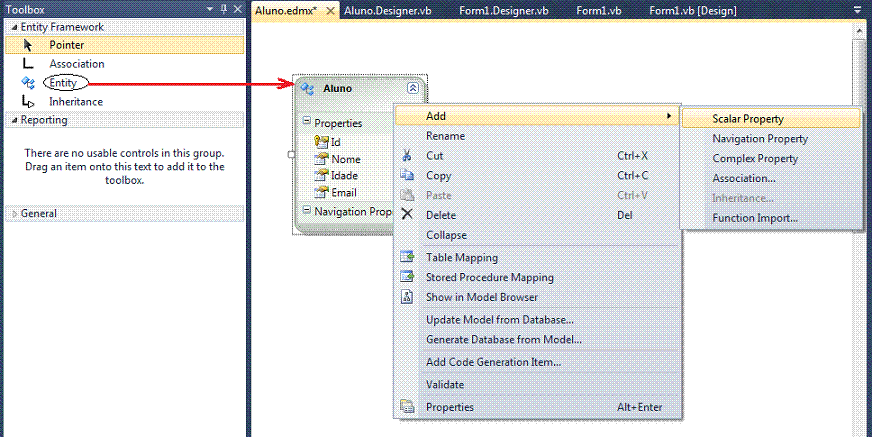Click the Nome property name
Screen dimensions: 872x437
click(x=346, y=159)
